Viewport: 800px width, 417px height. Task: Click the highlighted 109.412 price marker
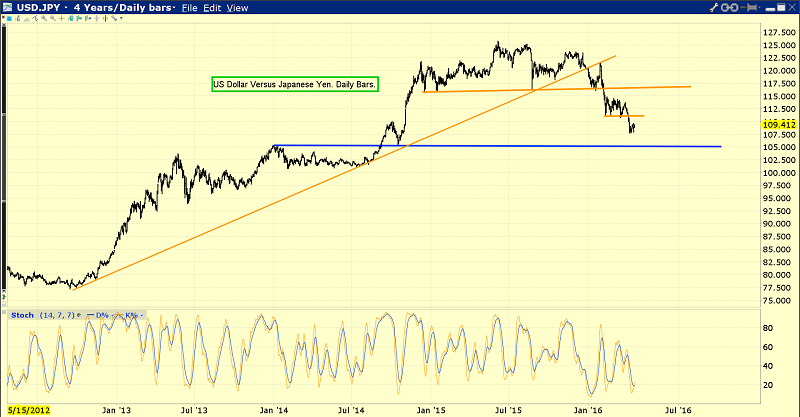[x=770, y=124]
